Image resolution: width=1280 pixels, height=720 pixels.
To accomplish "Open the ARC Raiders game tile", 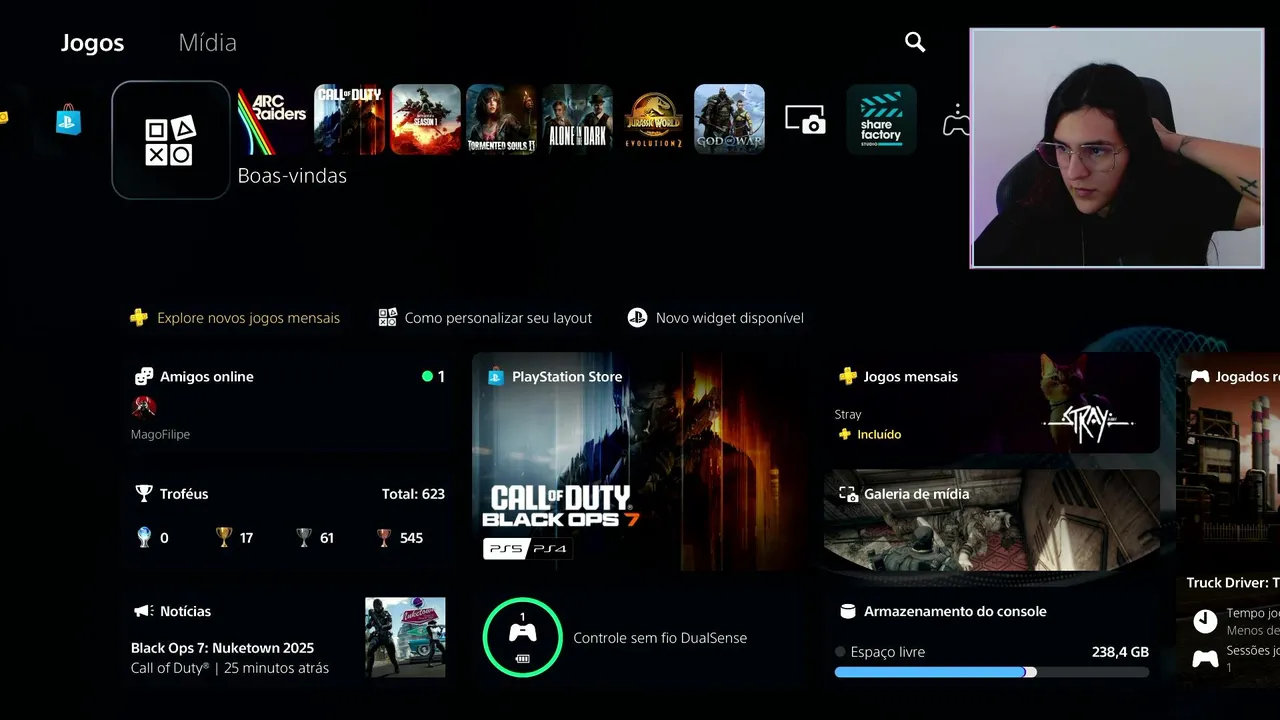I will [x=272, y=120].
